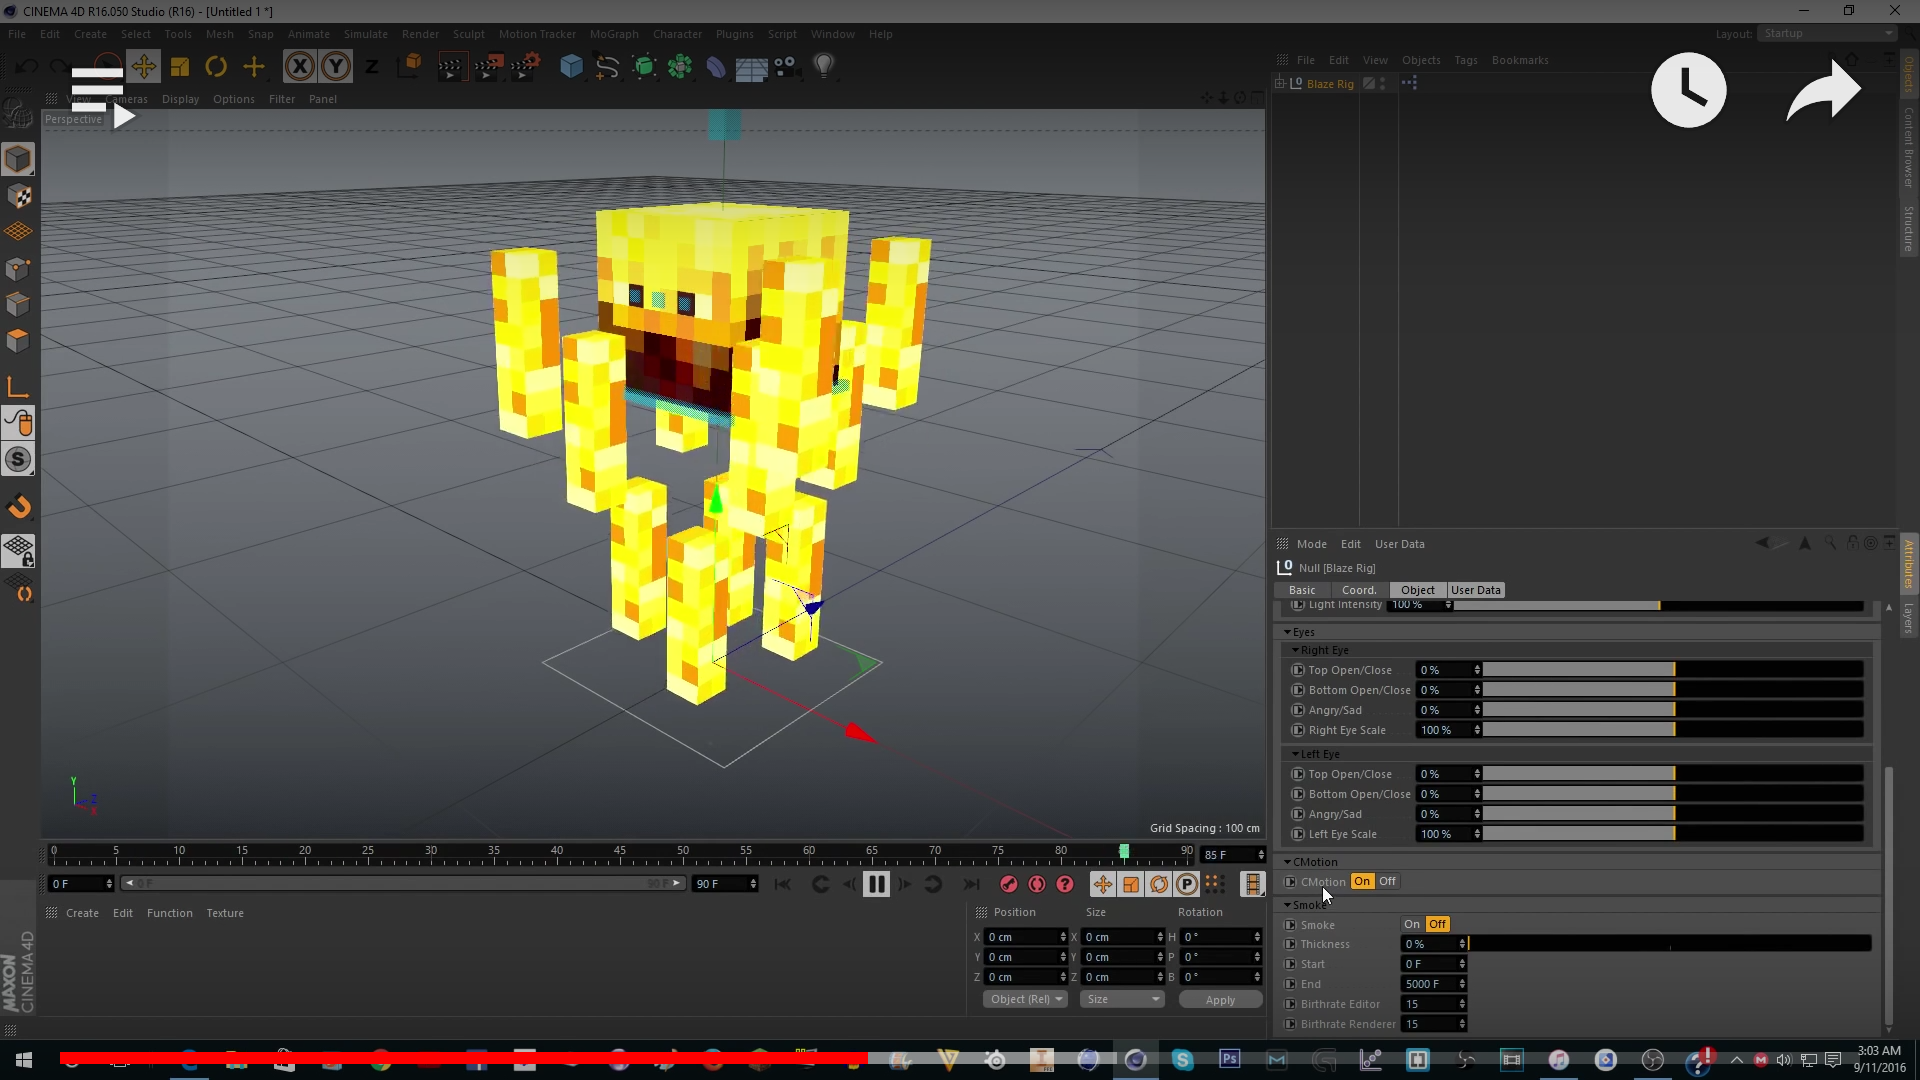1920x1080 pixels.
Task: Click the timeline filmstrip layout icon
Action: pyautogui.click(x=1252, y=884)
